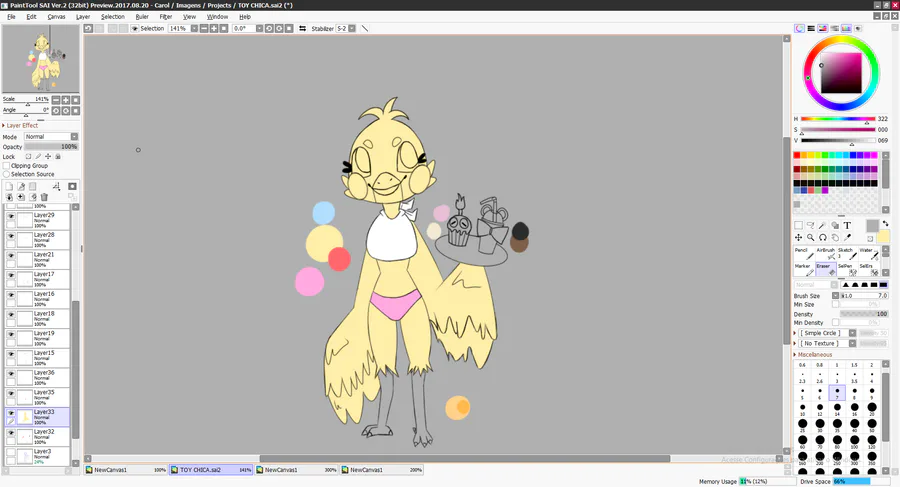This screenshot has width=900, height=487.
Task: Choose the Marker brush
Action: [x=804, y=269]
